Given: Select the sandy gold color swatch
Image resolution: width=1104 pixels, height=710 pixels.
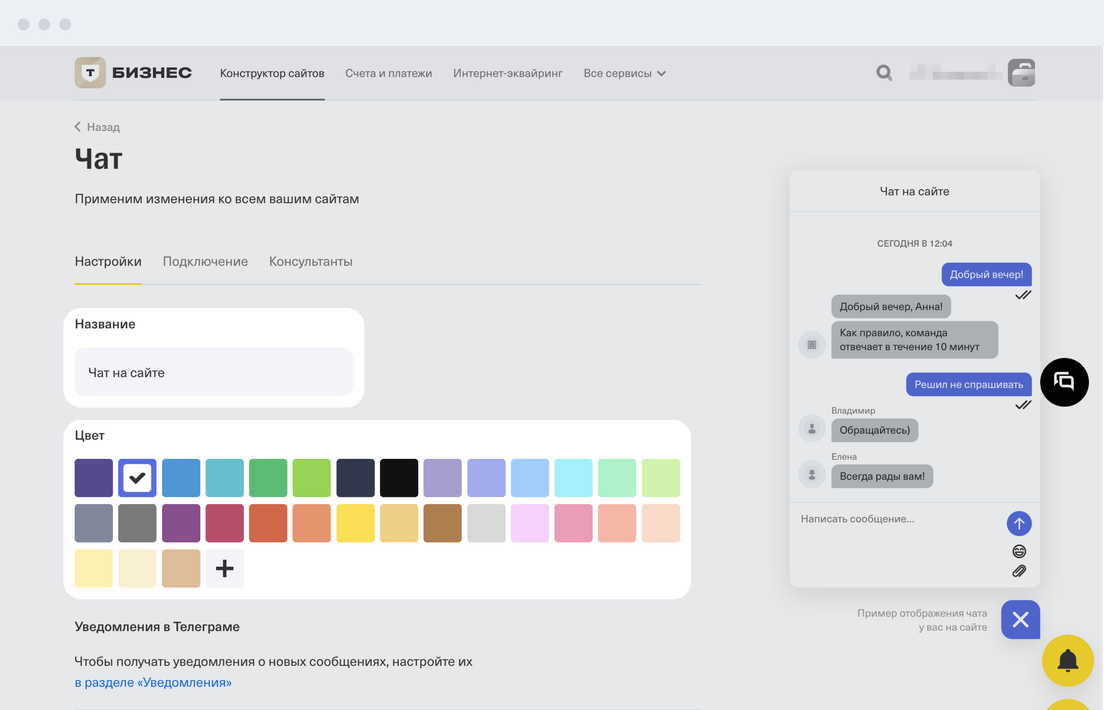Looking at the screenshot, I should coord(399,523).
